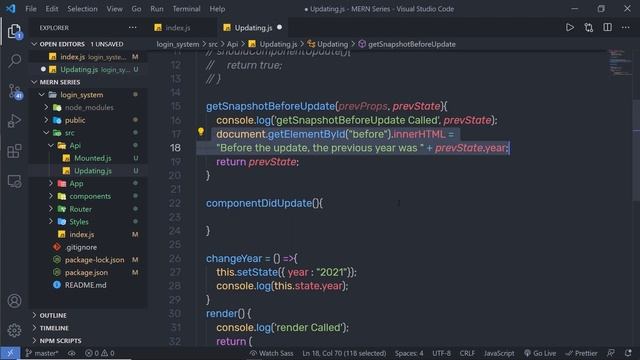Open the Manage gear icon
The height and width of the screenshot is (360, 640).
click(x=14, y=330)
